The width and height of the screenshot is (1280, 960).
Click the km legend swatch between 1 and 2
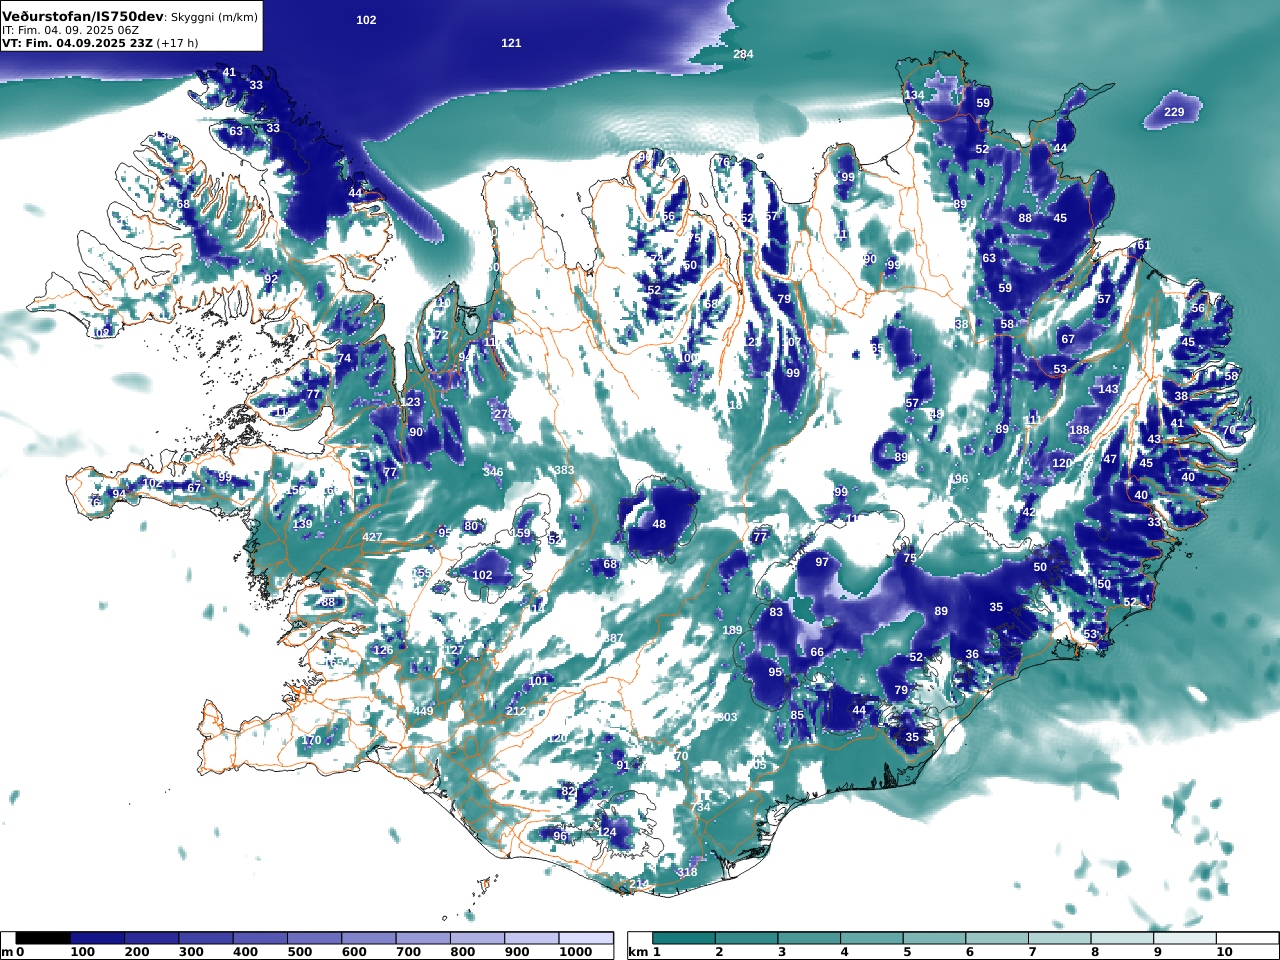pyautogui.click(x=685, y=938)
